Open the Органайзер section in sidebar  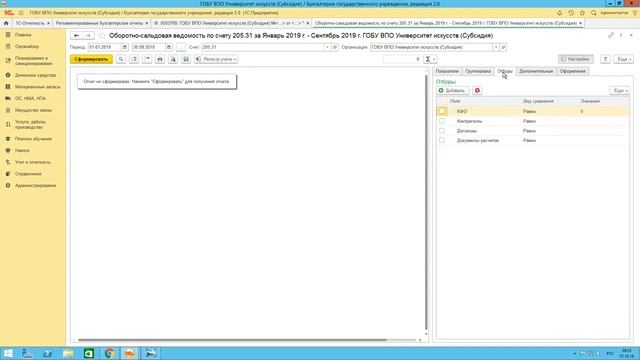pyautogui.click(x=27, y=47)
